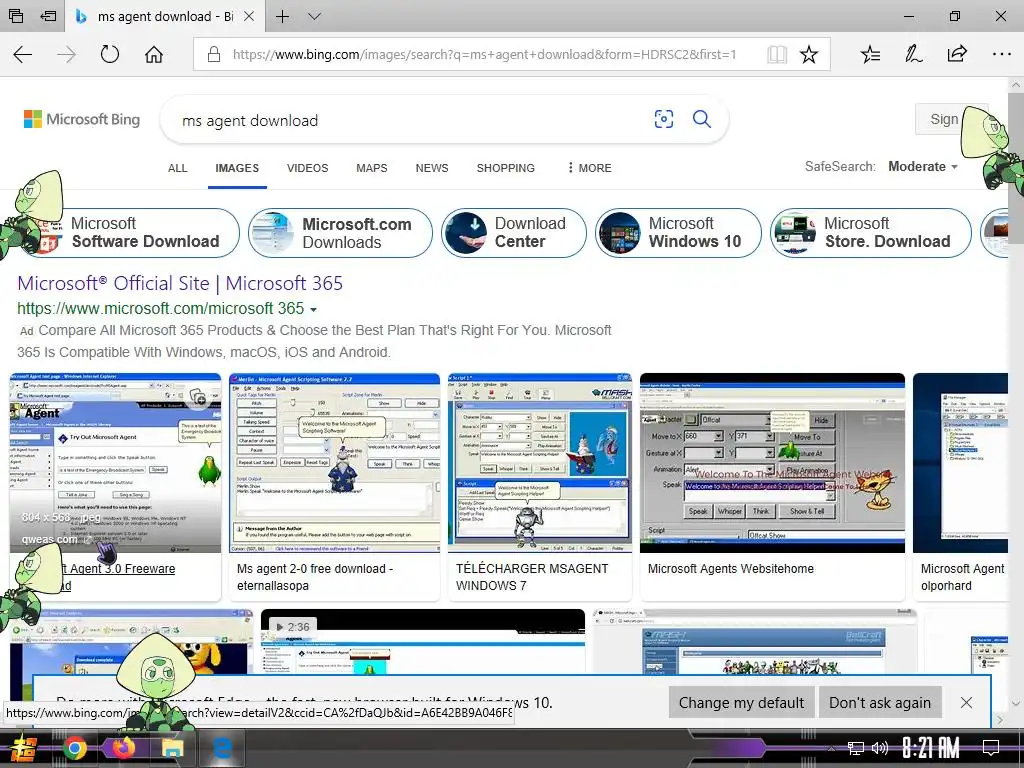Image resolution: width=1024 pixels, height=768 pixels.
Task: Click the browser Back arrow
Action: tap(23, 54)
